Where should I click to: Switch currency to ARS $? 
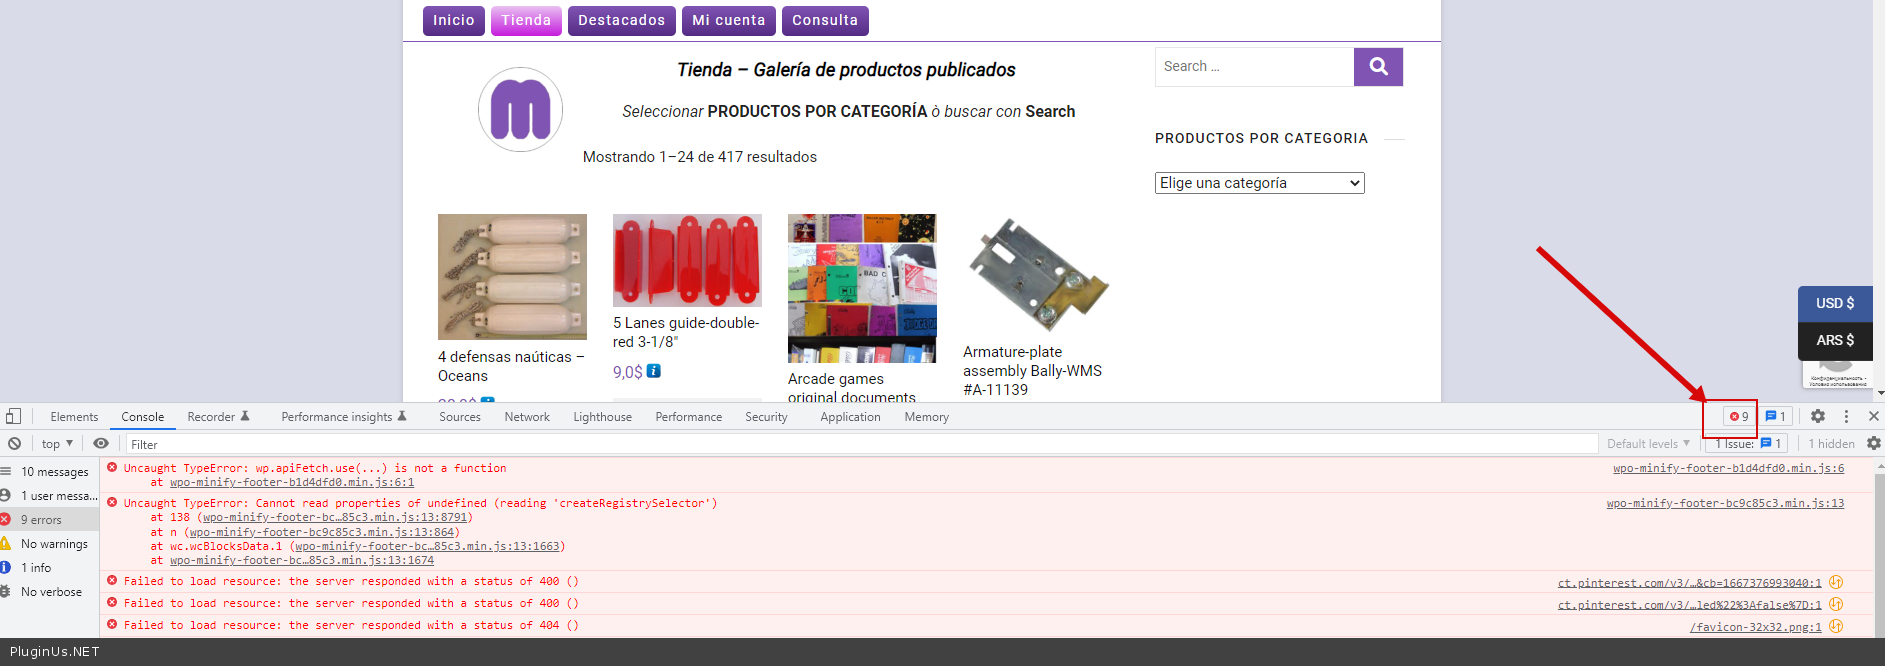(1835, 340)
